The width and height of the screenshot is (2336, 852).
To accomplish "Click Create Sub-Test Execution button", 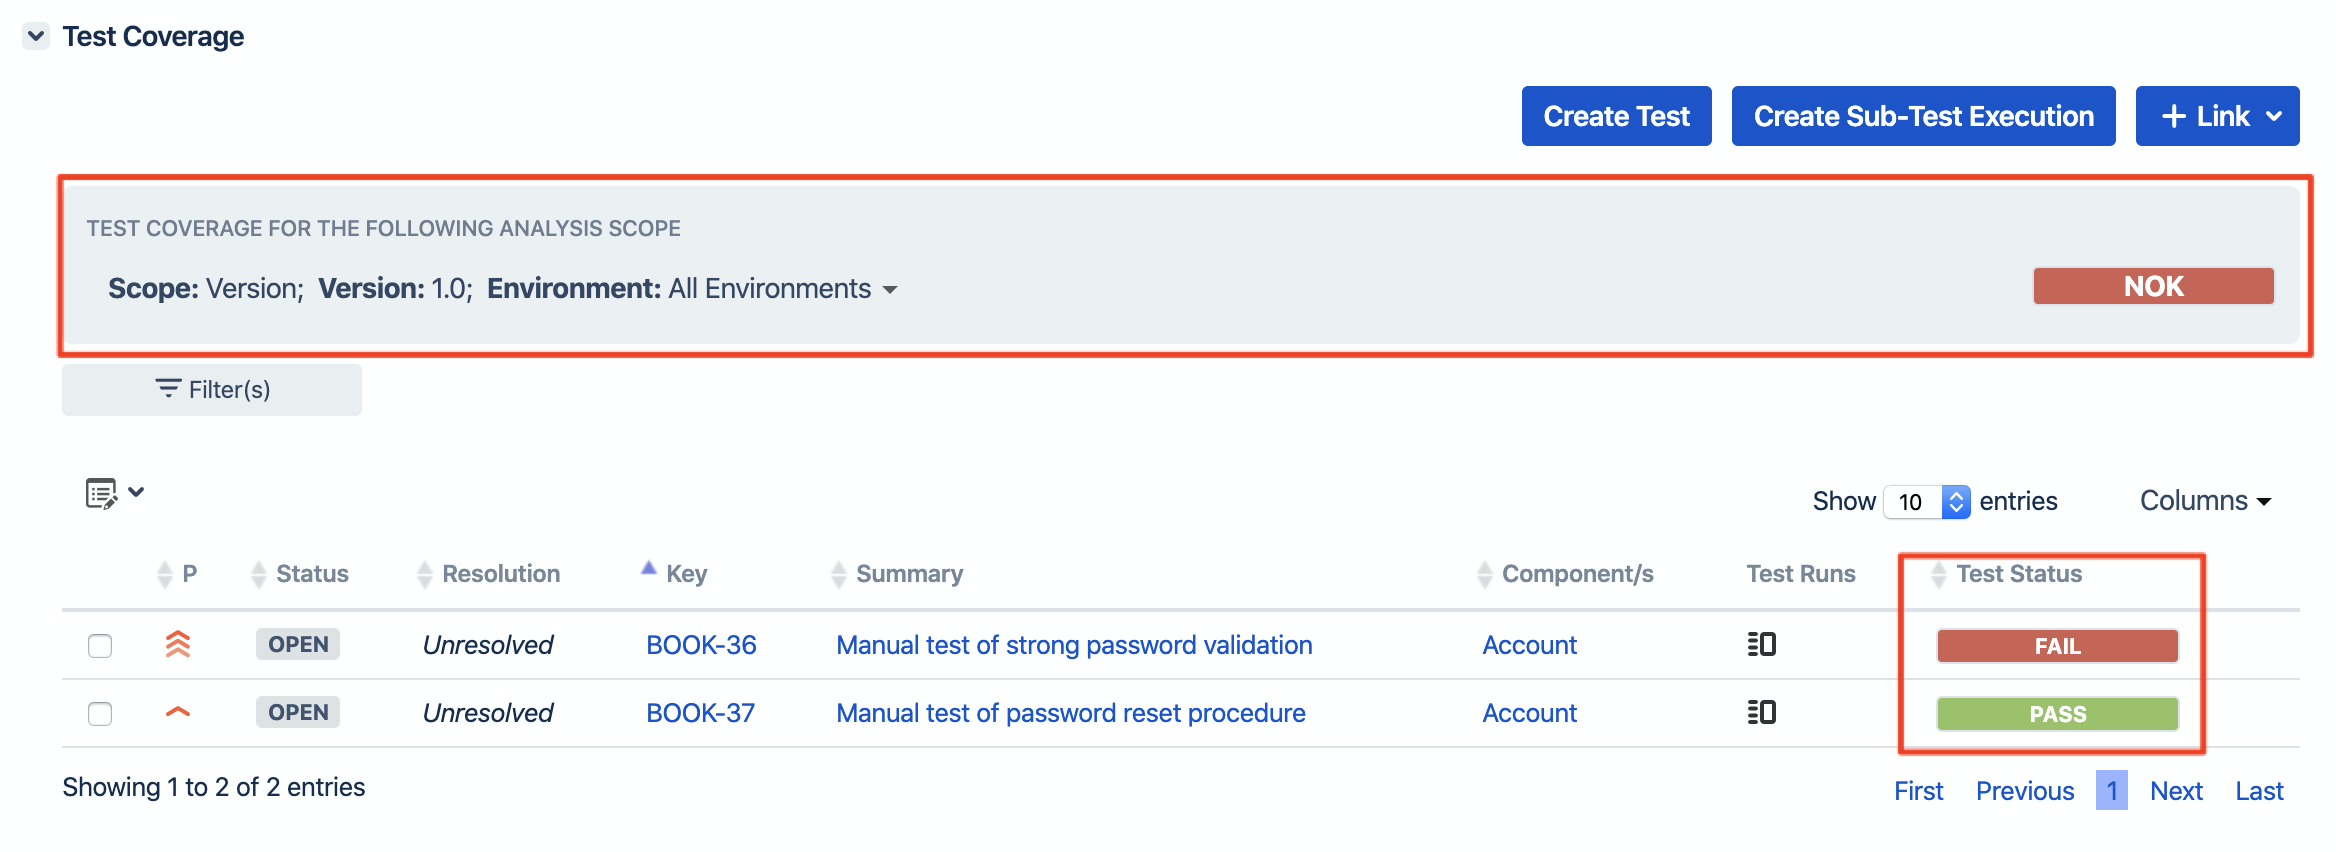I will pyautogui.click(x=1923, y=116).
